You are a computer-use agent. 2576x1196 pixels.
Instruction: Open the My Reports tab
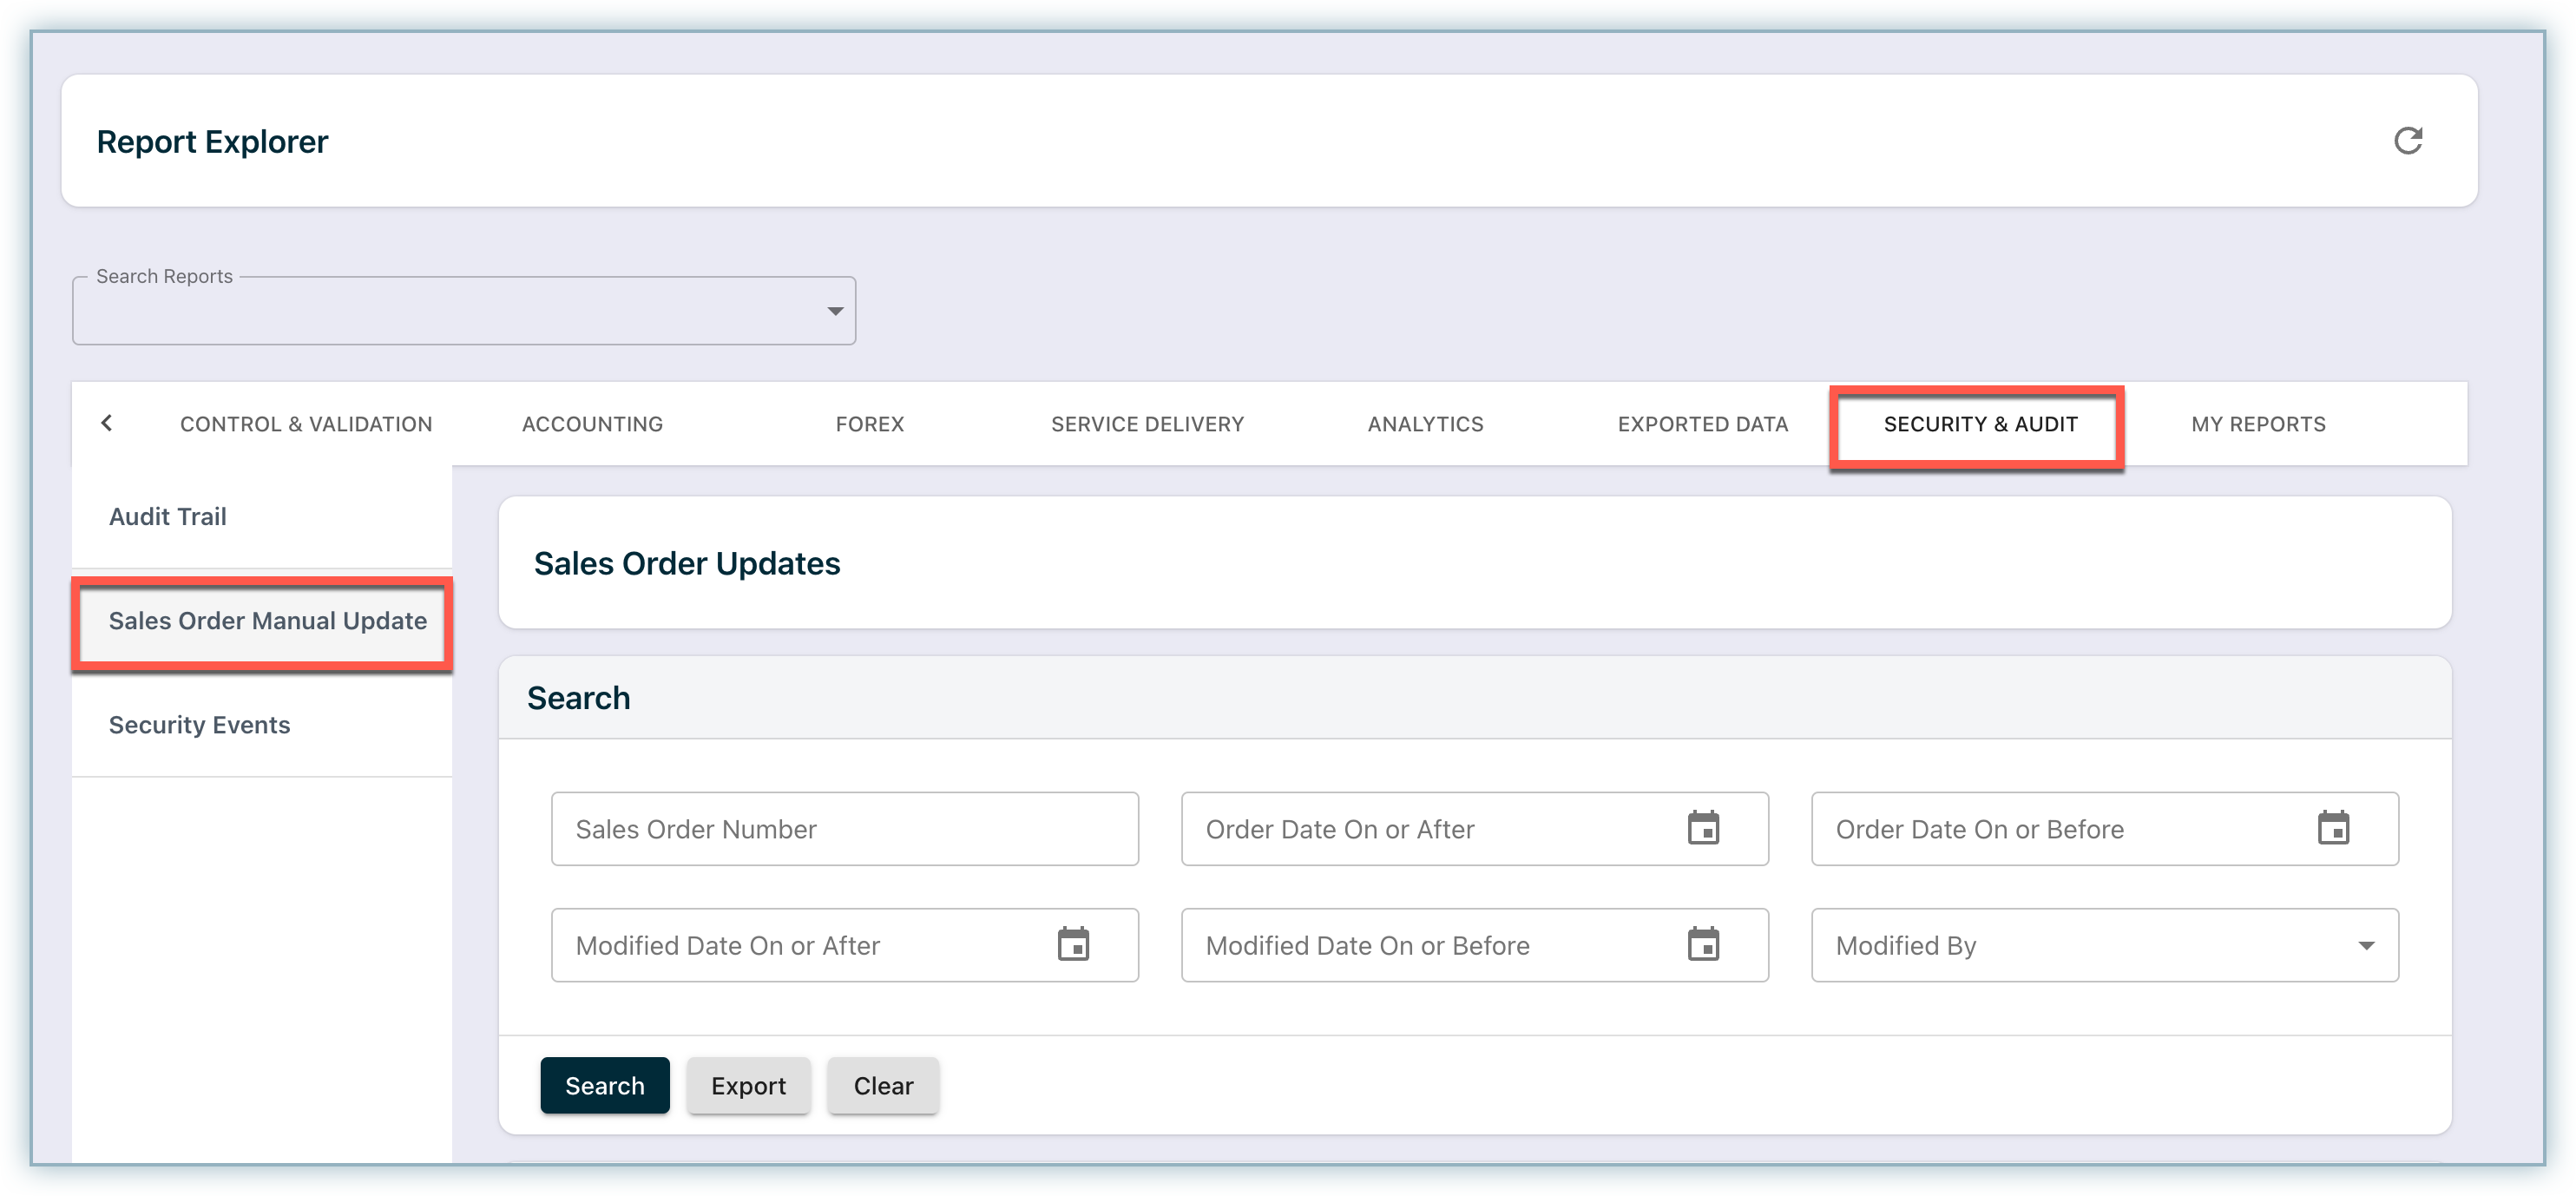(x=2258, y=424)
